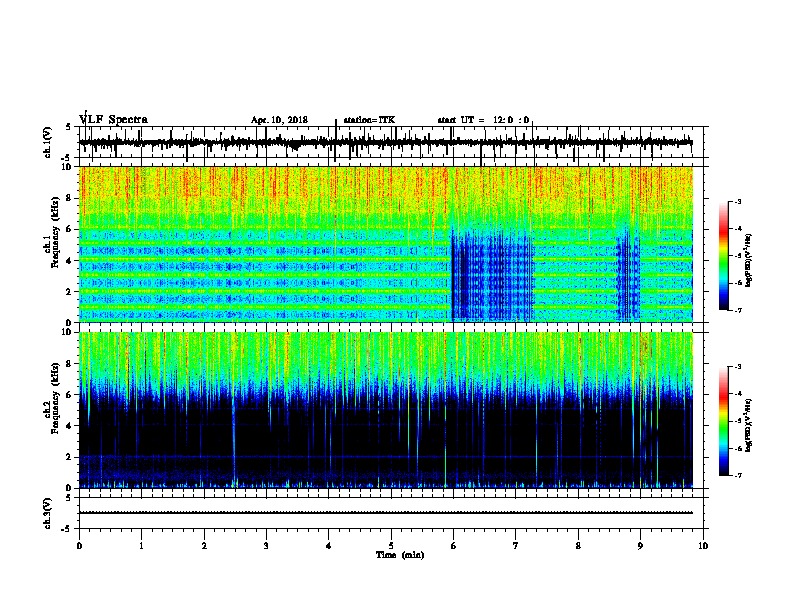Click the date label "Apr. 10, 2018"
Image resolution: width=792 pixels, height=612 pixels.
279,120
